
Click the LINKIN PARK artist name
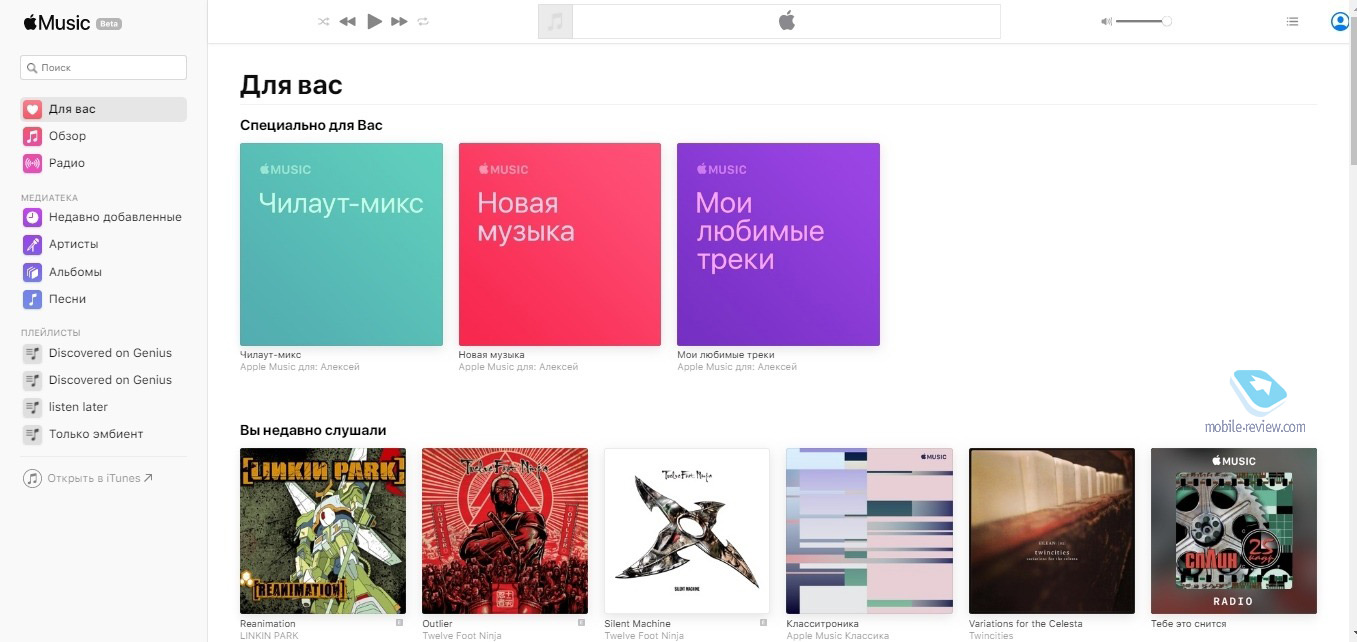[267, 636]
